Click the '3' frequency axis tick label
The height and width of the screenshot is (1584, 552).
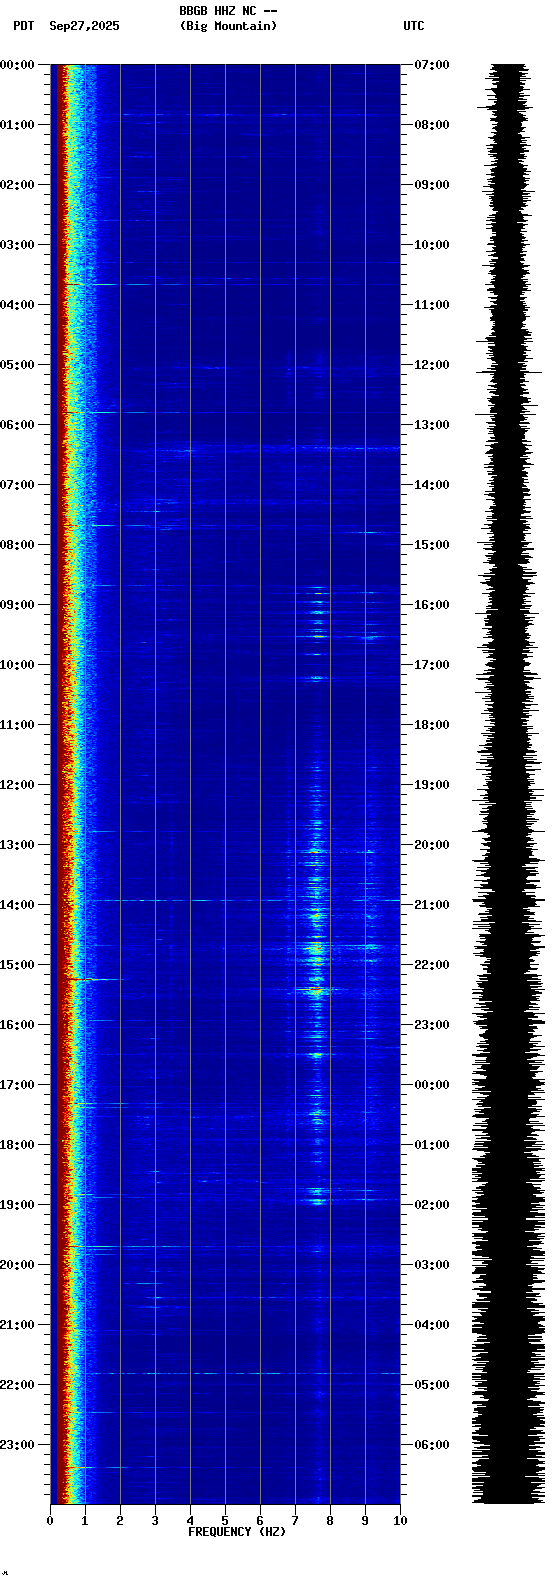click(155, 1521)
